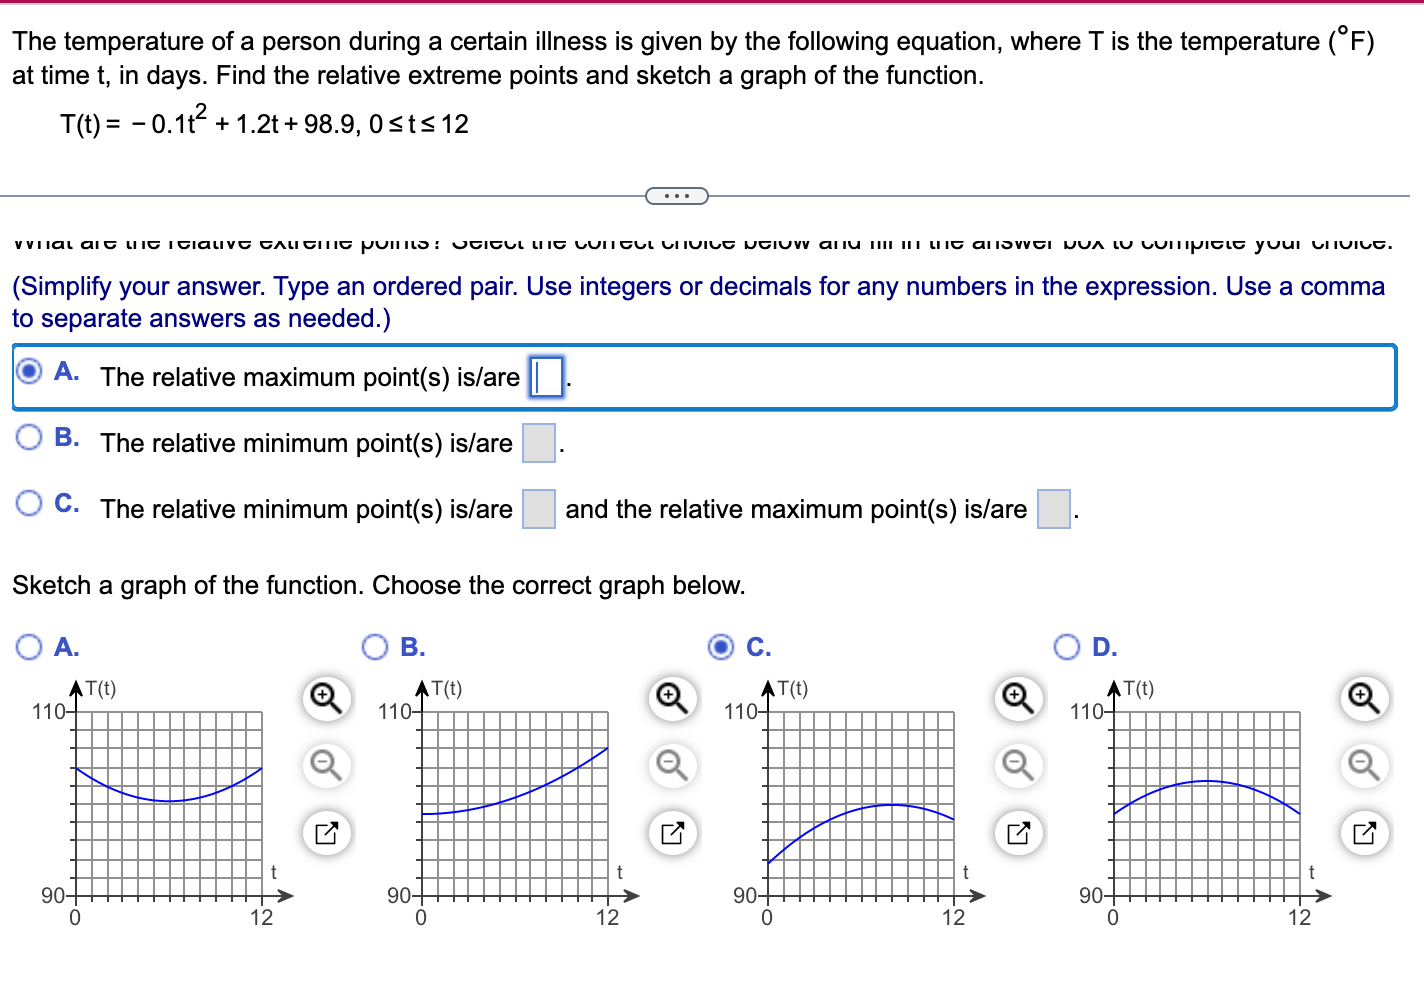The image size is (1424, 988).
Task: Click the minimum answer box in choice C
Action: [538, 509]
